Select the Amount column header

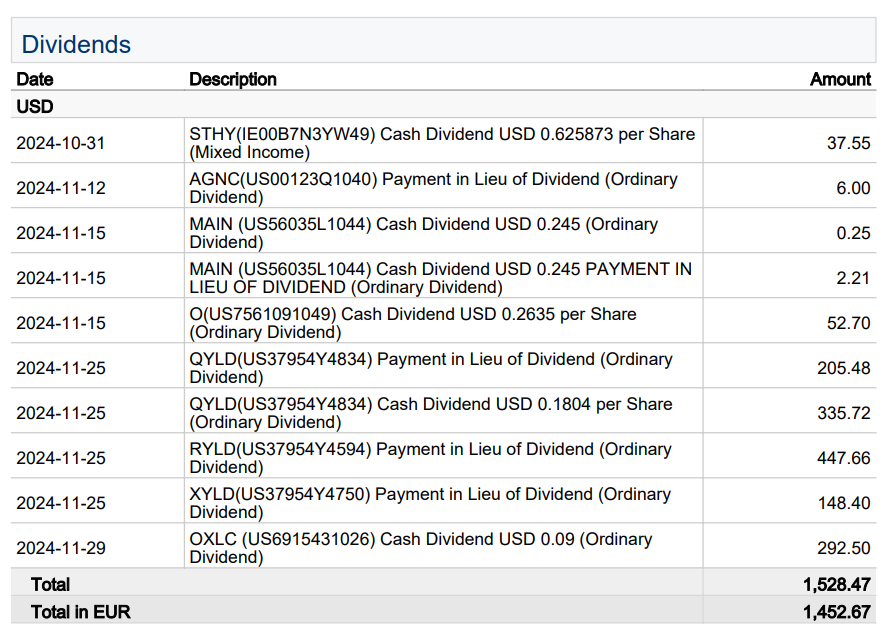point(840,79)
